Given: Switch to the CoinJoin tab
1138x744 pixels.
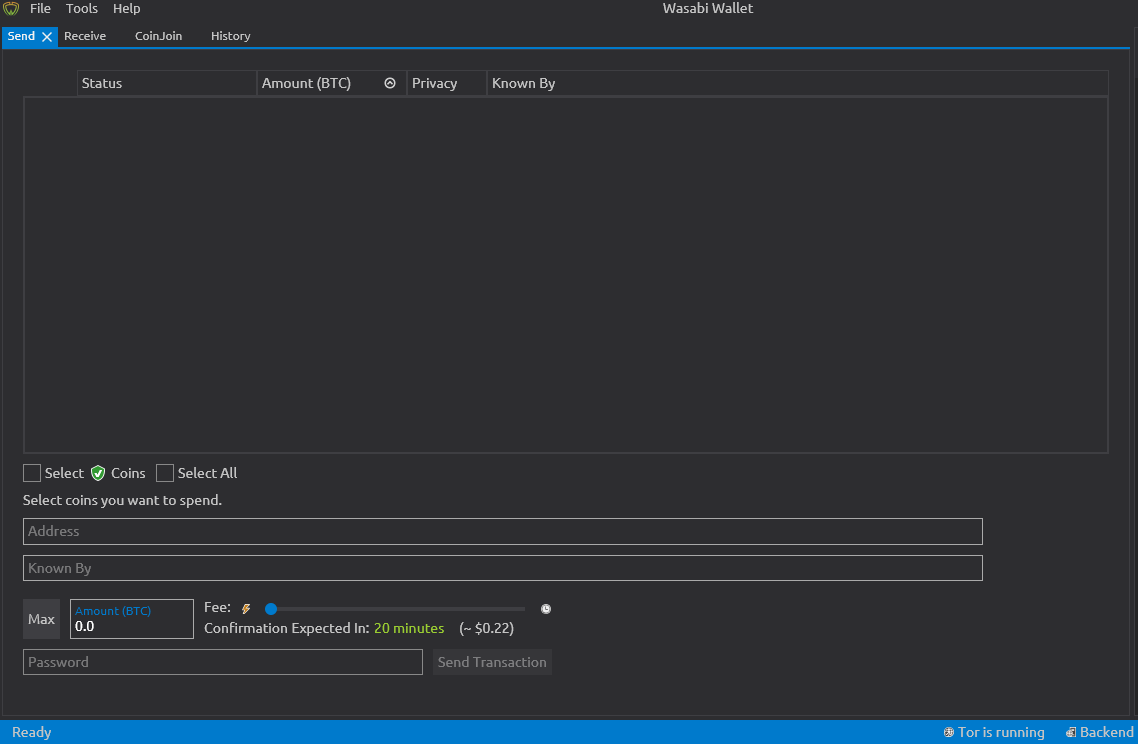Looking at the screenshot, I should [158, 36].
